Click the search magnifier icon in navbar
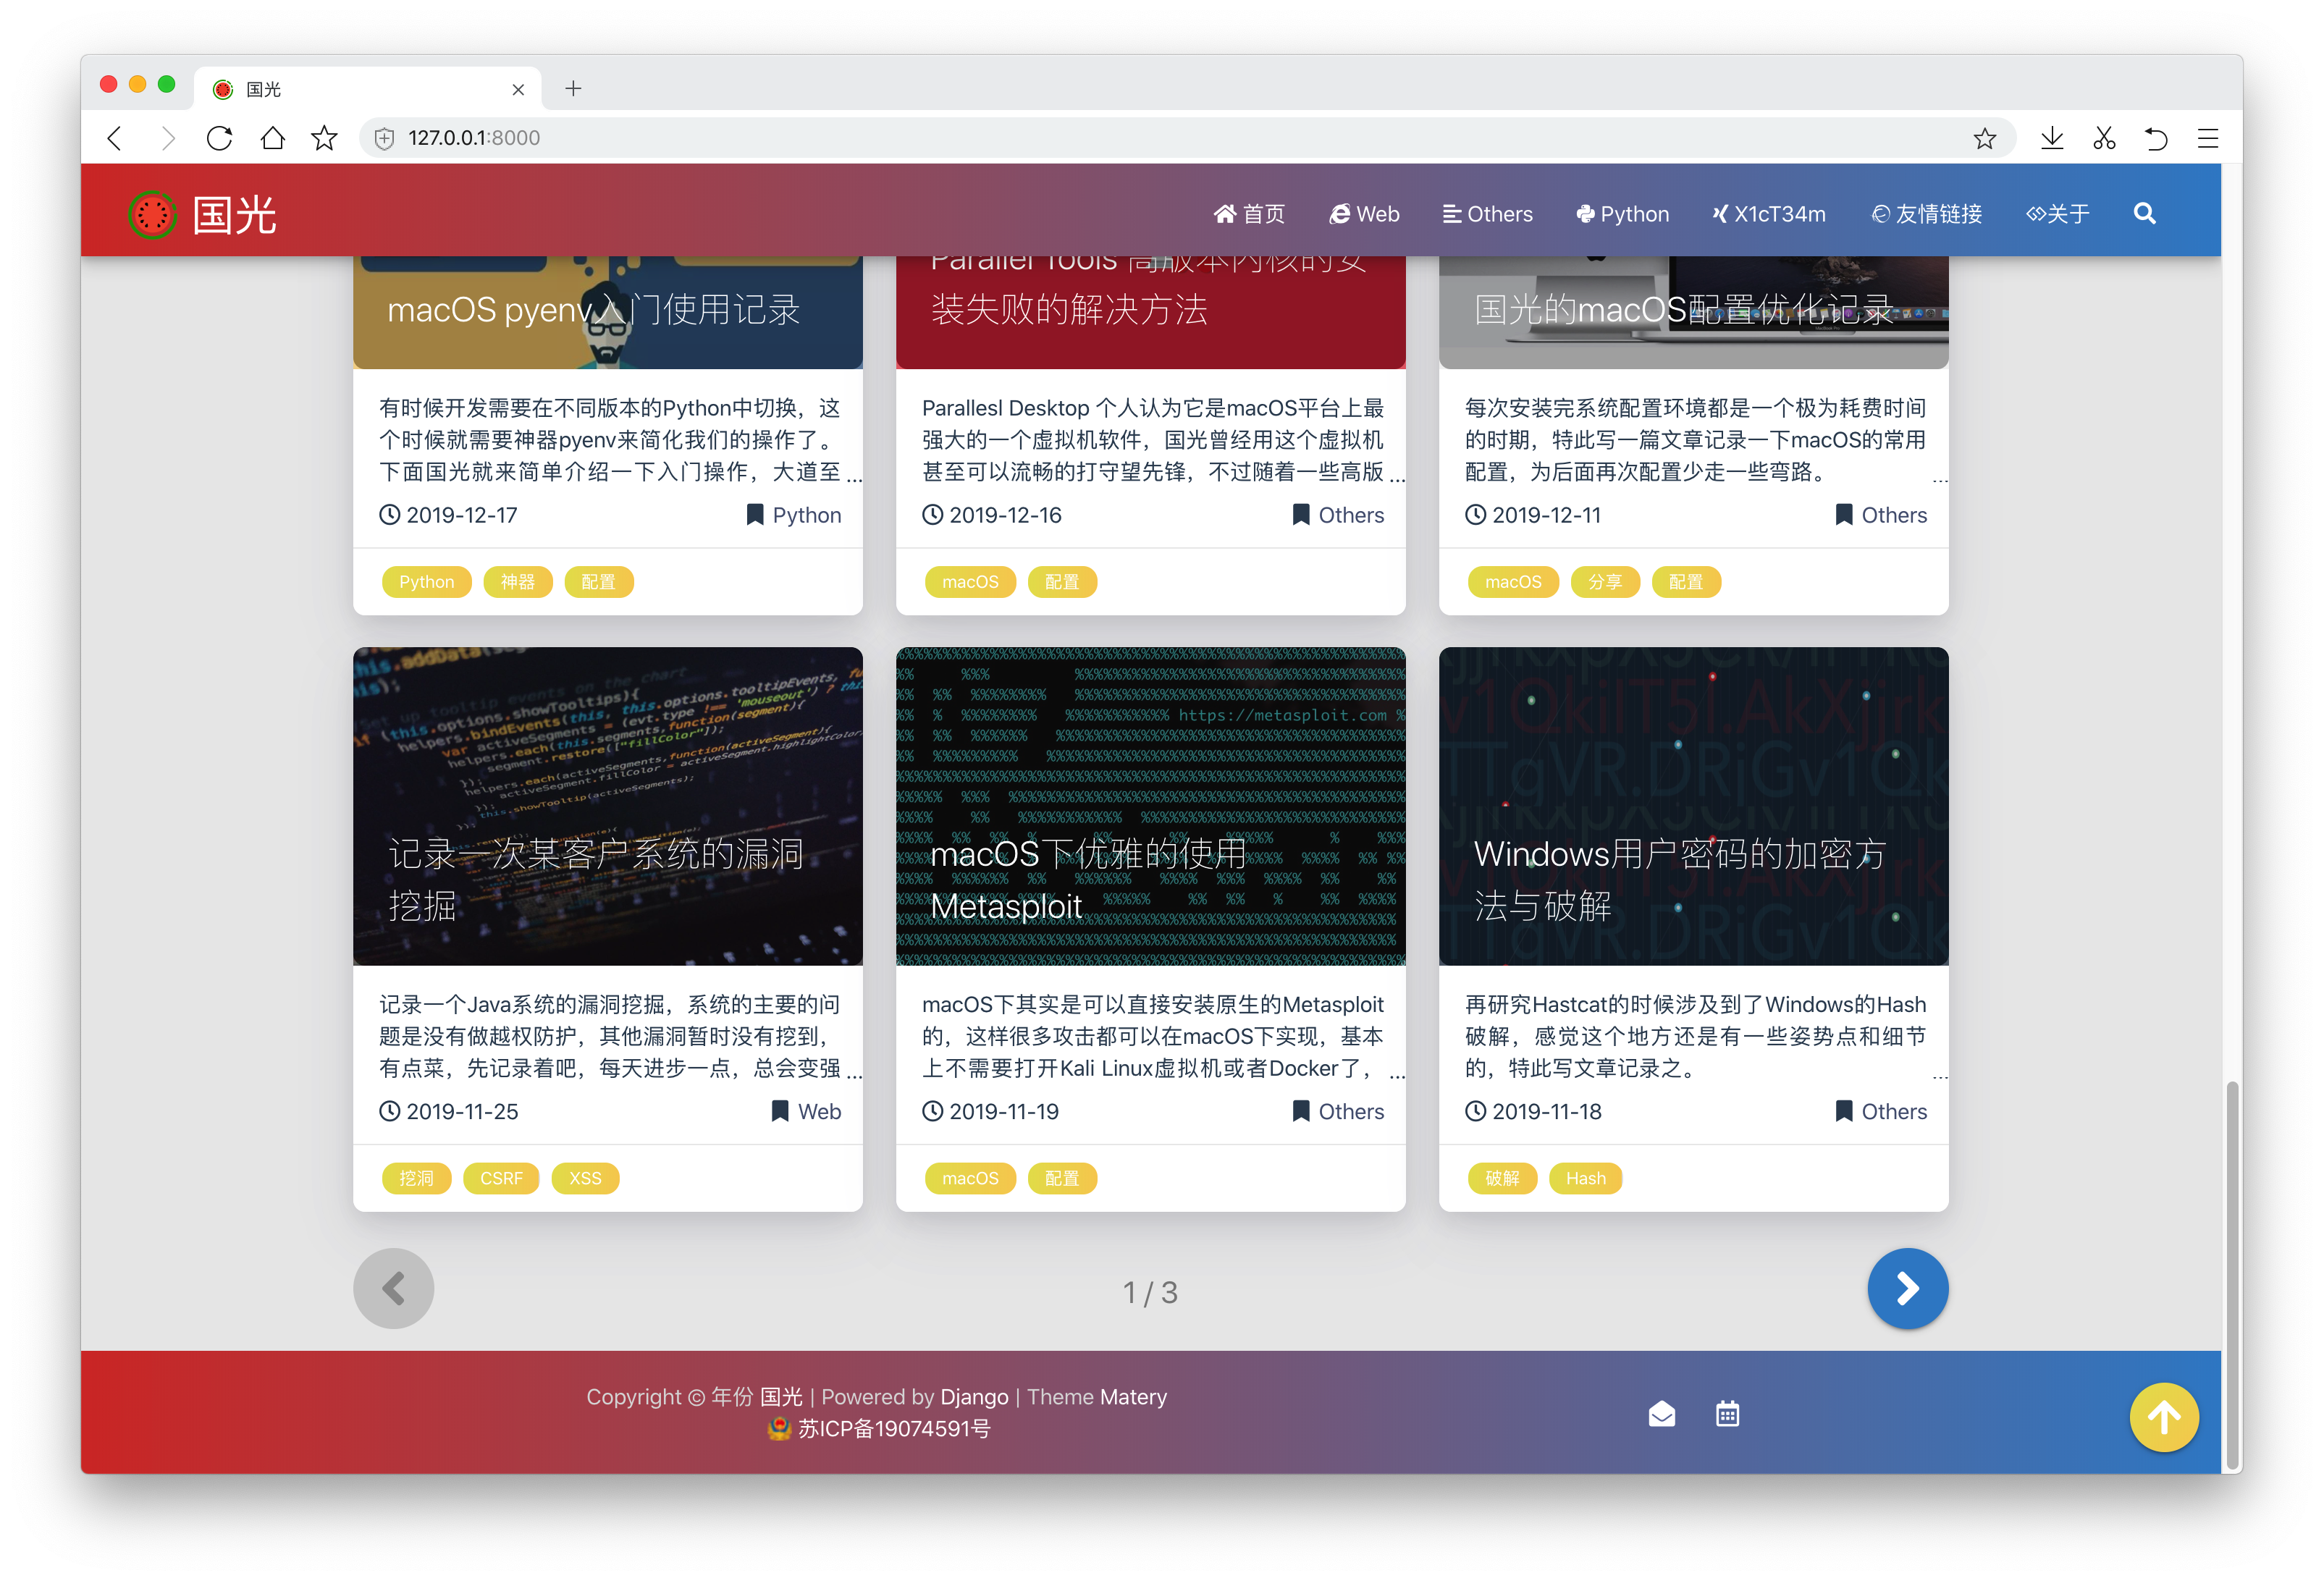2324x1581 pixels. point(2144,213)
